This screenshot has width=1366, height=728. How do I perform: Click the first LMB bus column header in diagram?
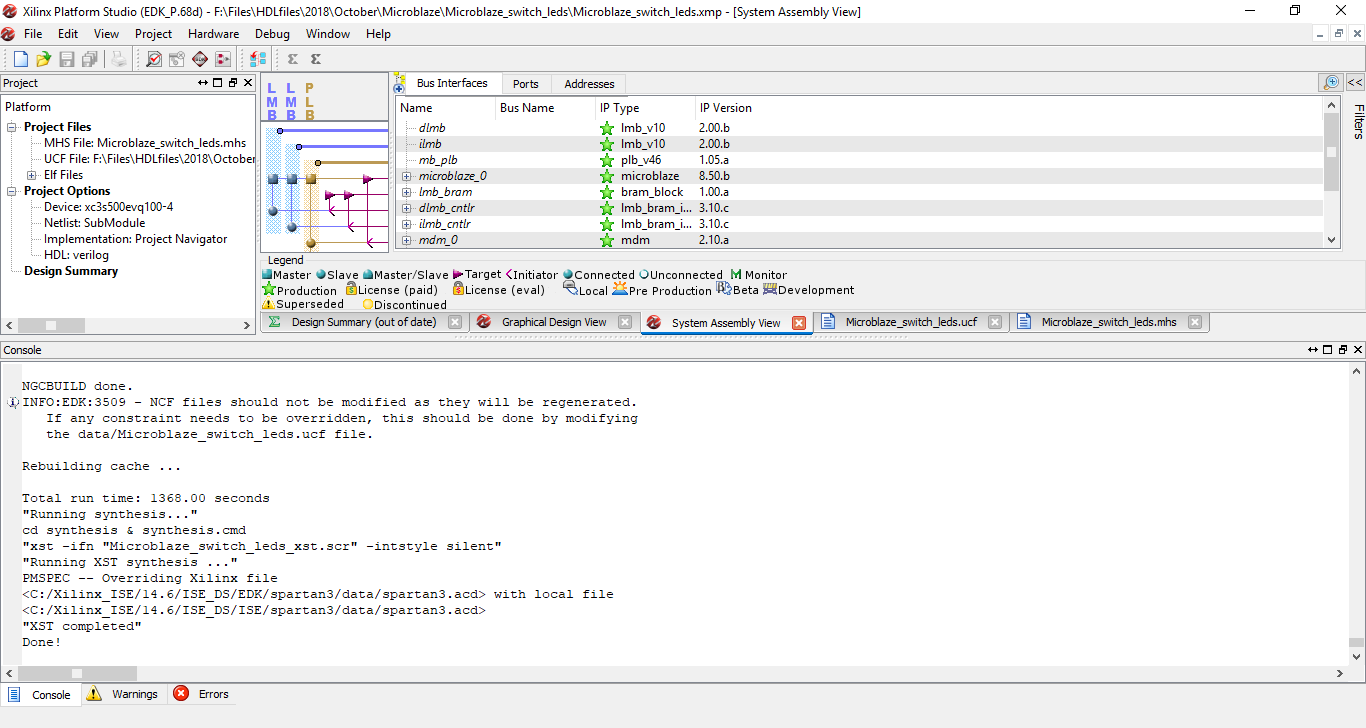(x=272, y=101)
